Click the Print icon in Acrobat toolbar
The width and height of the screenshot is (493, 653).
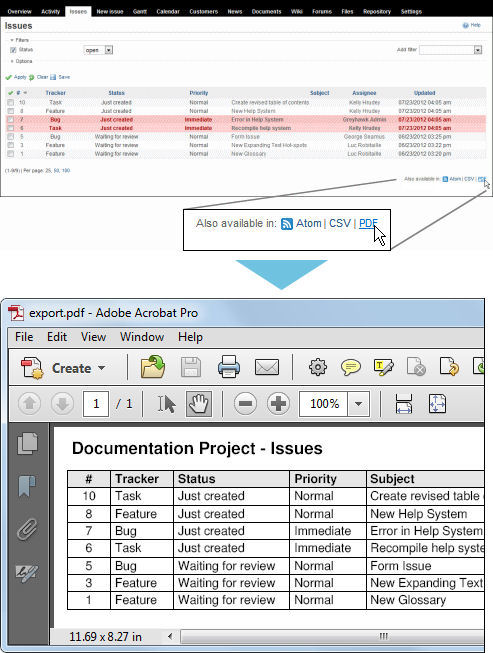tap(229, 367)
